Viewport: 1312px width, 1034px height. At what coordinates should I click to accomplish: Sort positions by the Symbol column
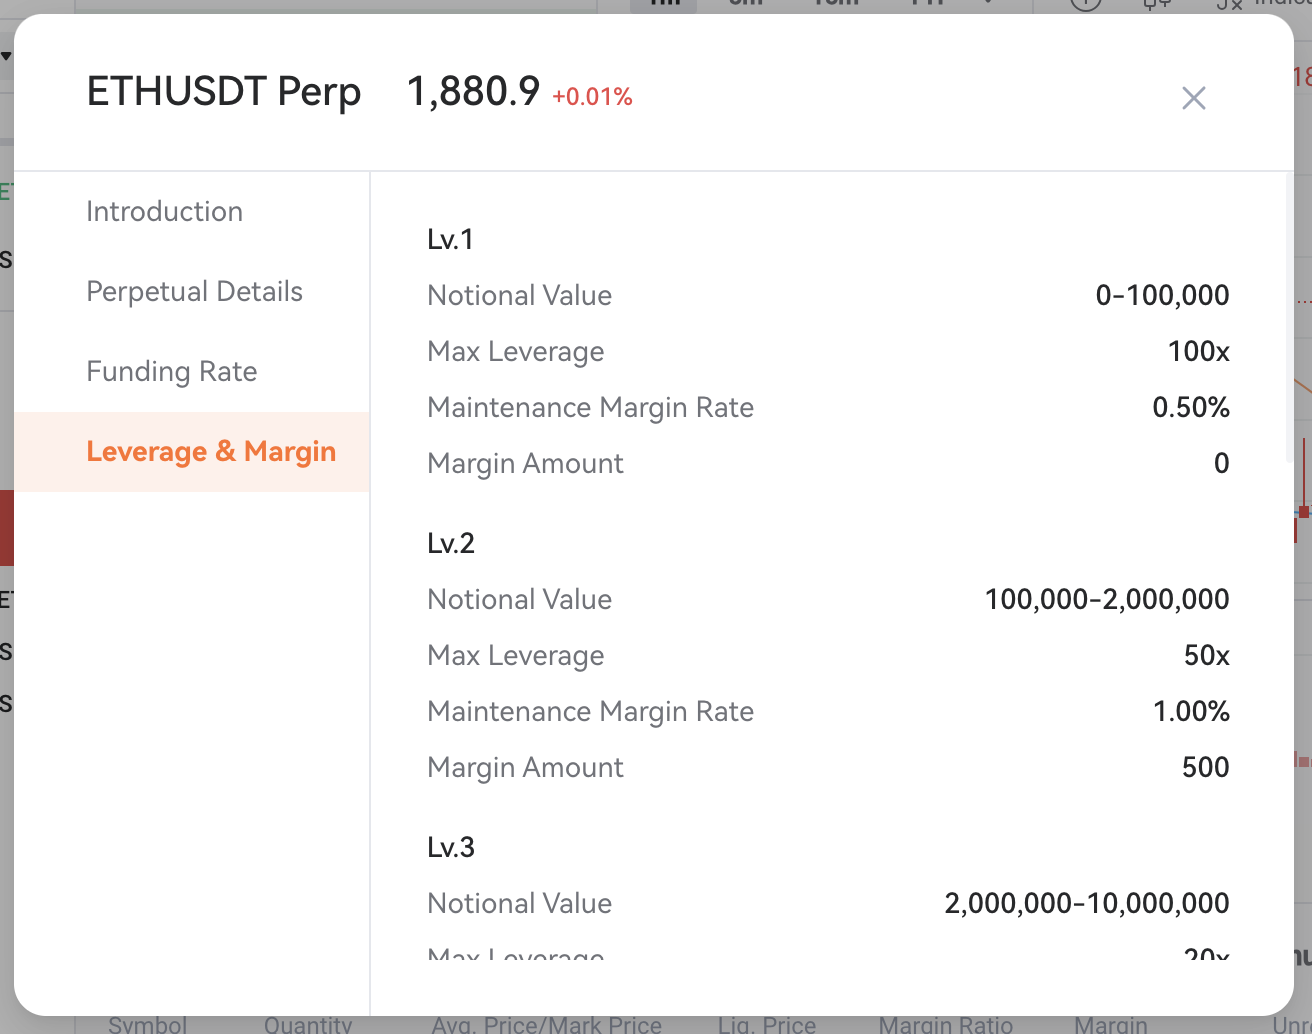point(146,1025)
